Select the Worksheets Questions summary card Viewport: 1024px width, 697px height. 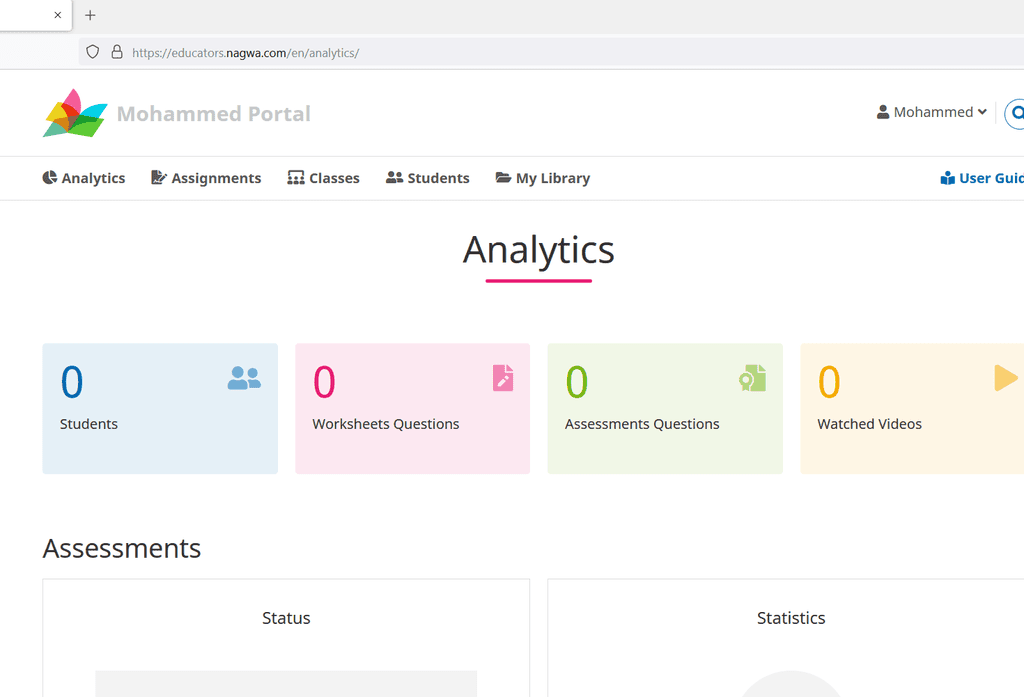pyautogui.click(x=412, y=408)
